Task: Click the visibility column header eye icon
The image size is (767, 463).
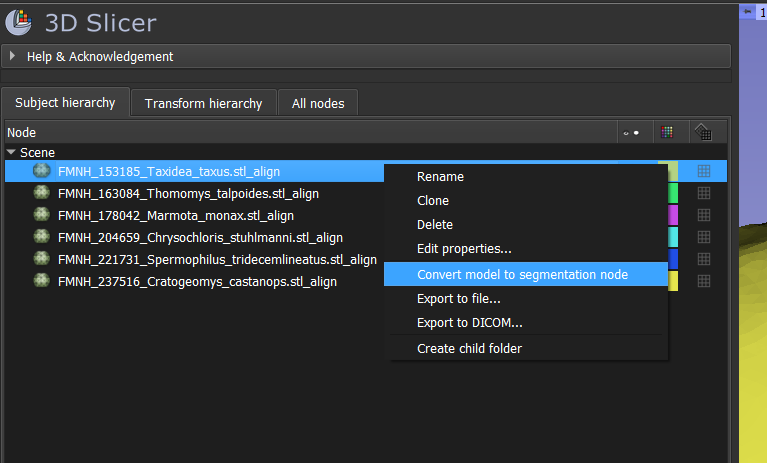Action: [631, 132]
